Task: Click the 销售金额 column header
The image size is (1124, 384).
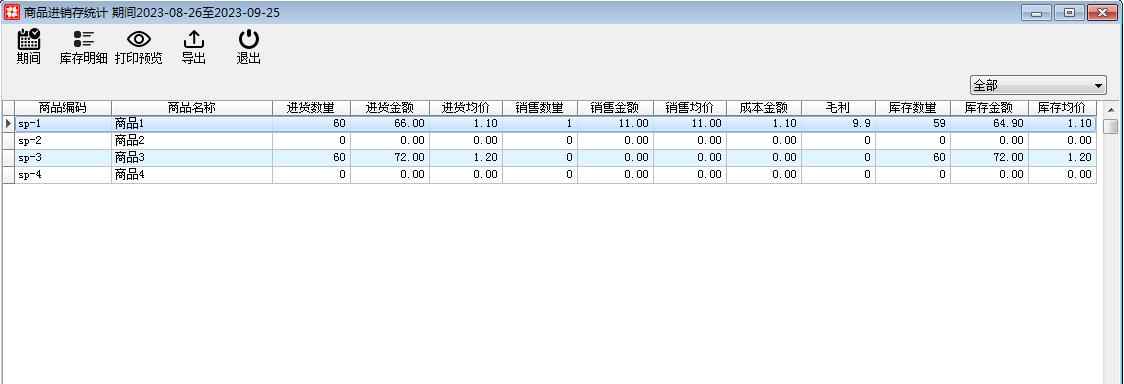Action: pos(615,108)
